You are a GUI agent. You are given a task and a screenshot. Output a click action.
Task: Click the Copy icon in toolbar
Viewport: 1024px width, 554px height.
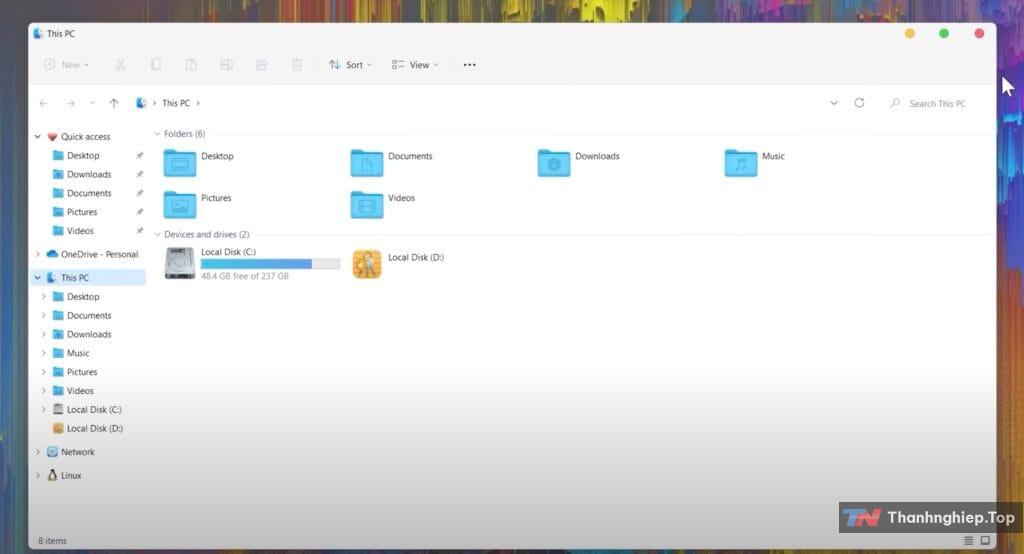coord(155,65)
